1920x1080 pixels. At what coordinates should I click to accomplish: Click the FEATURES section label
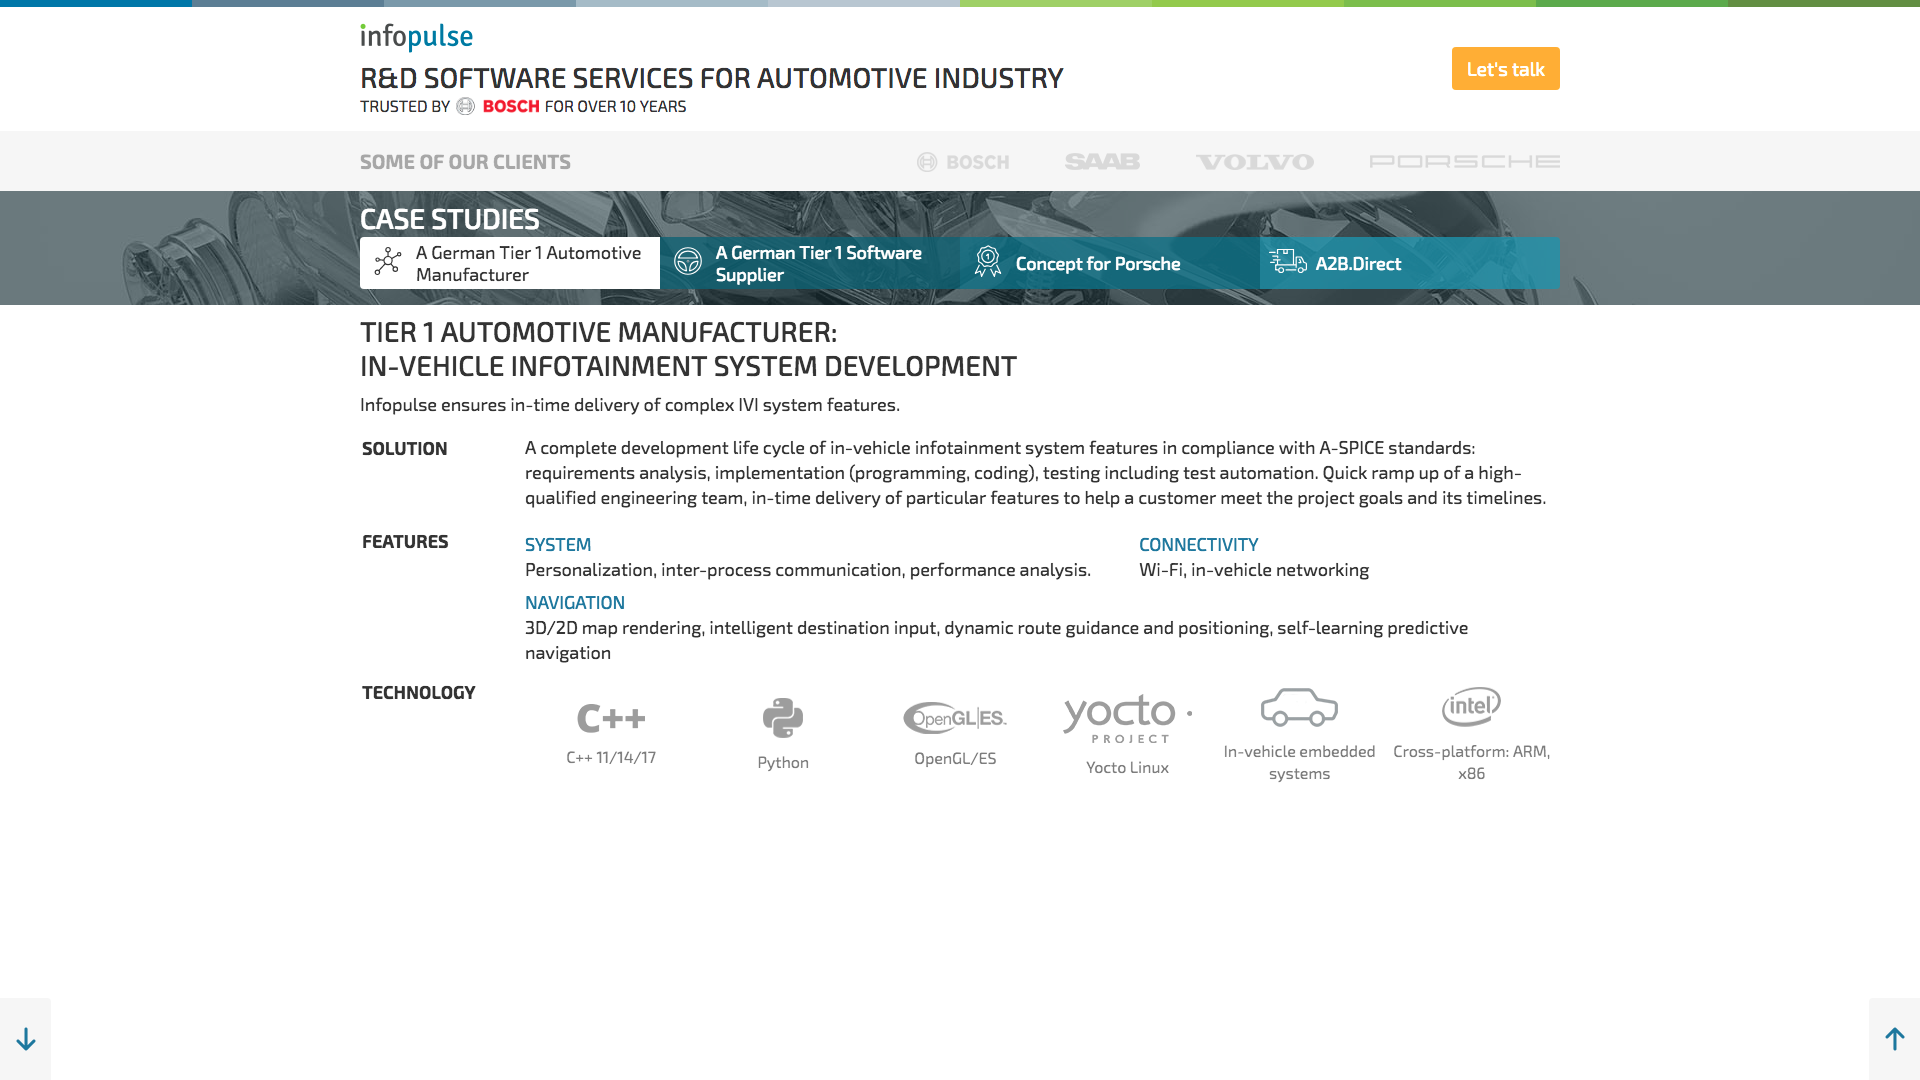click(x=405, y=542)
